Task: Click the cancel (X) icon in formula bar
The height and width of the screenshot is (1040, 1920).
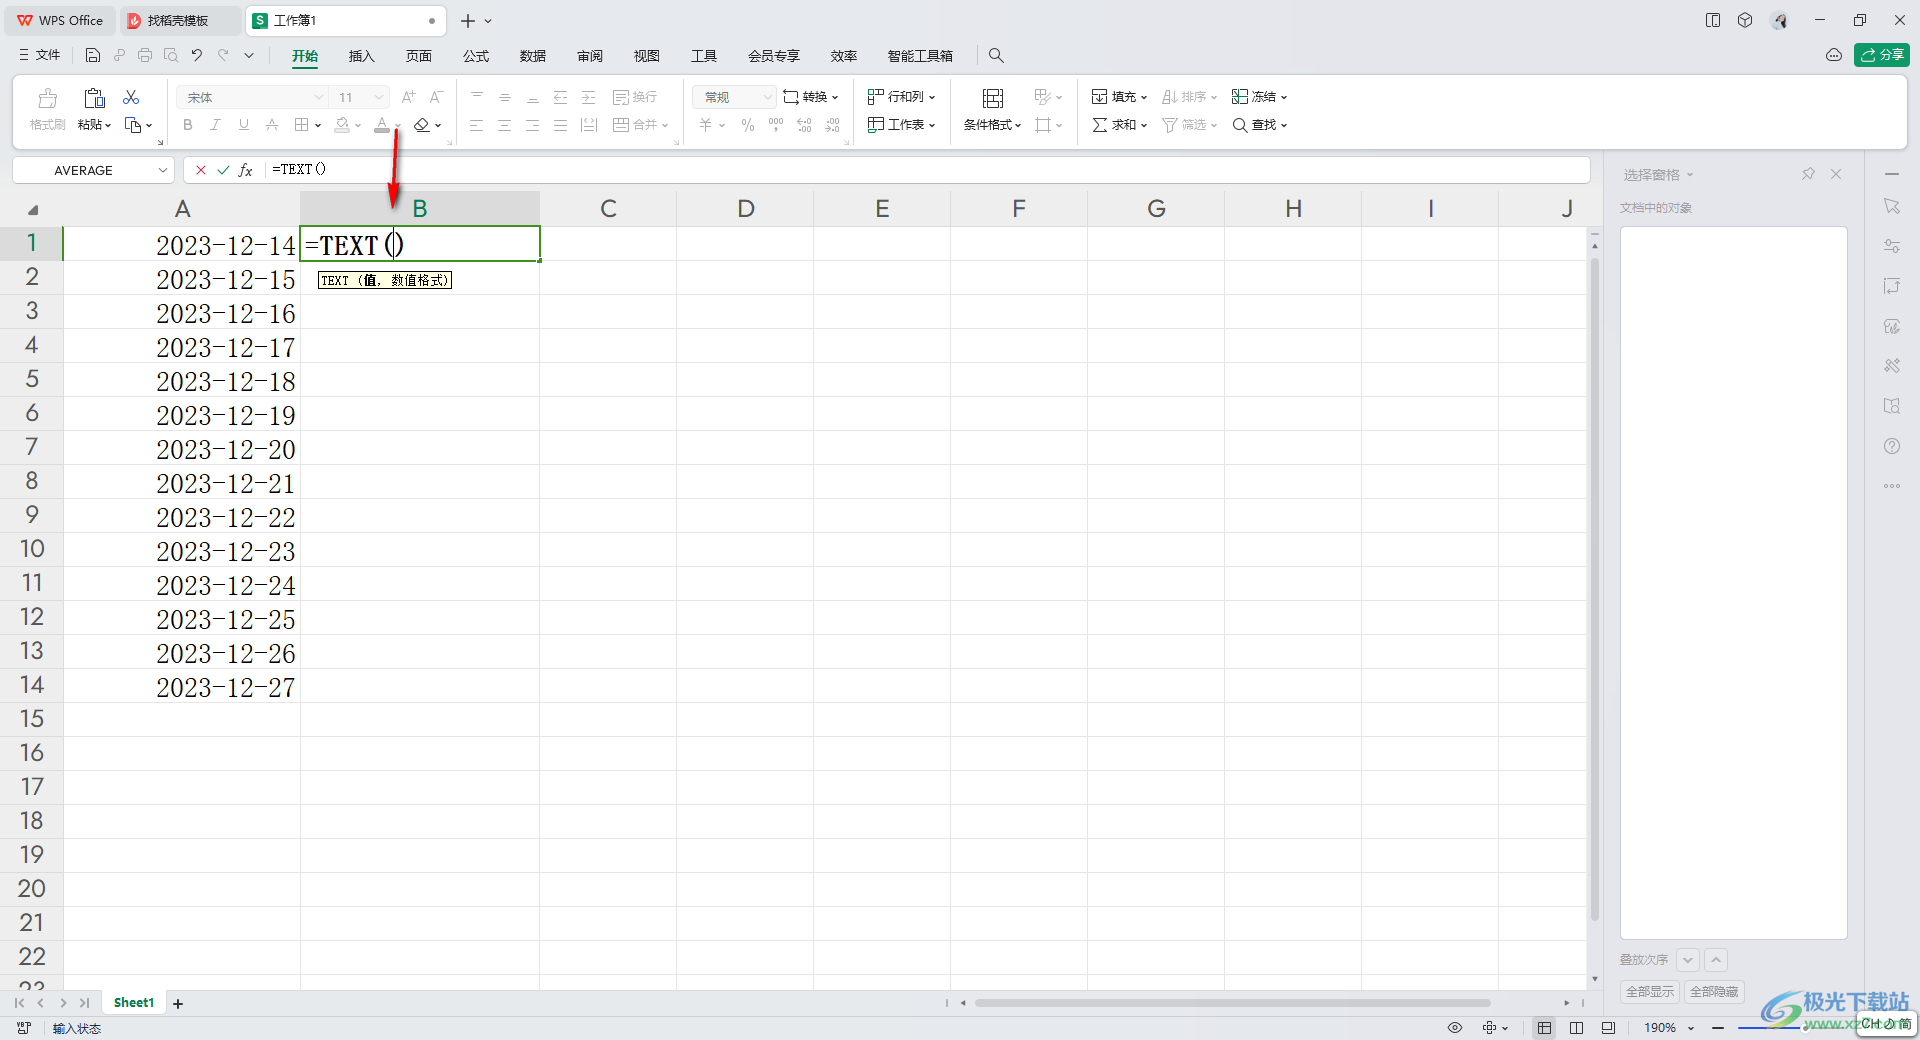Action: point(201,170)
